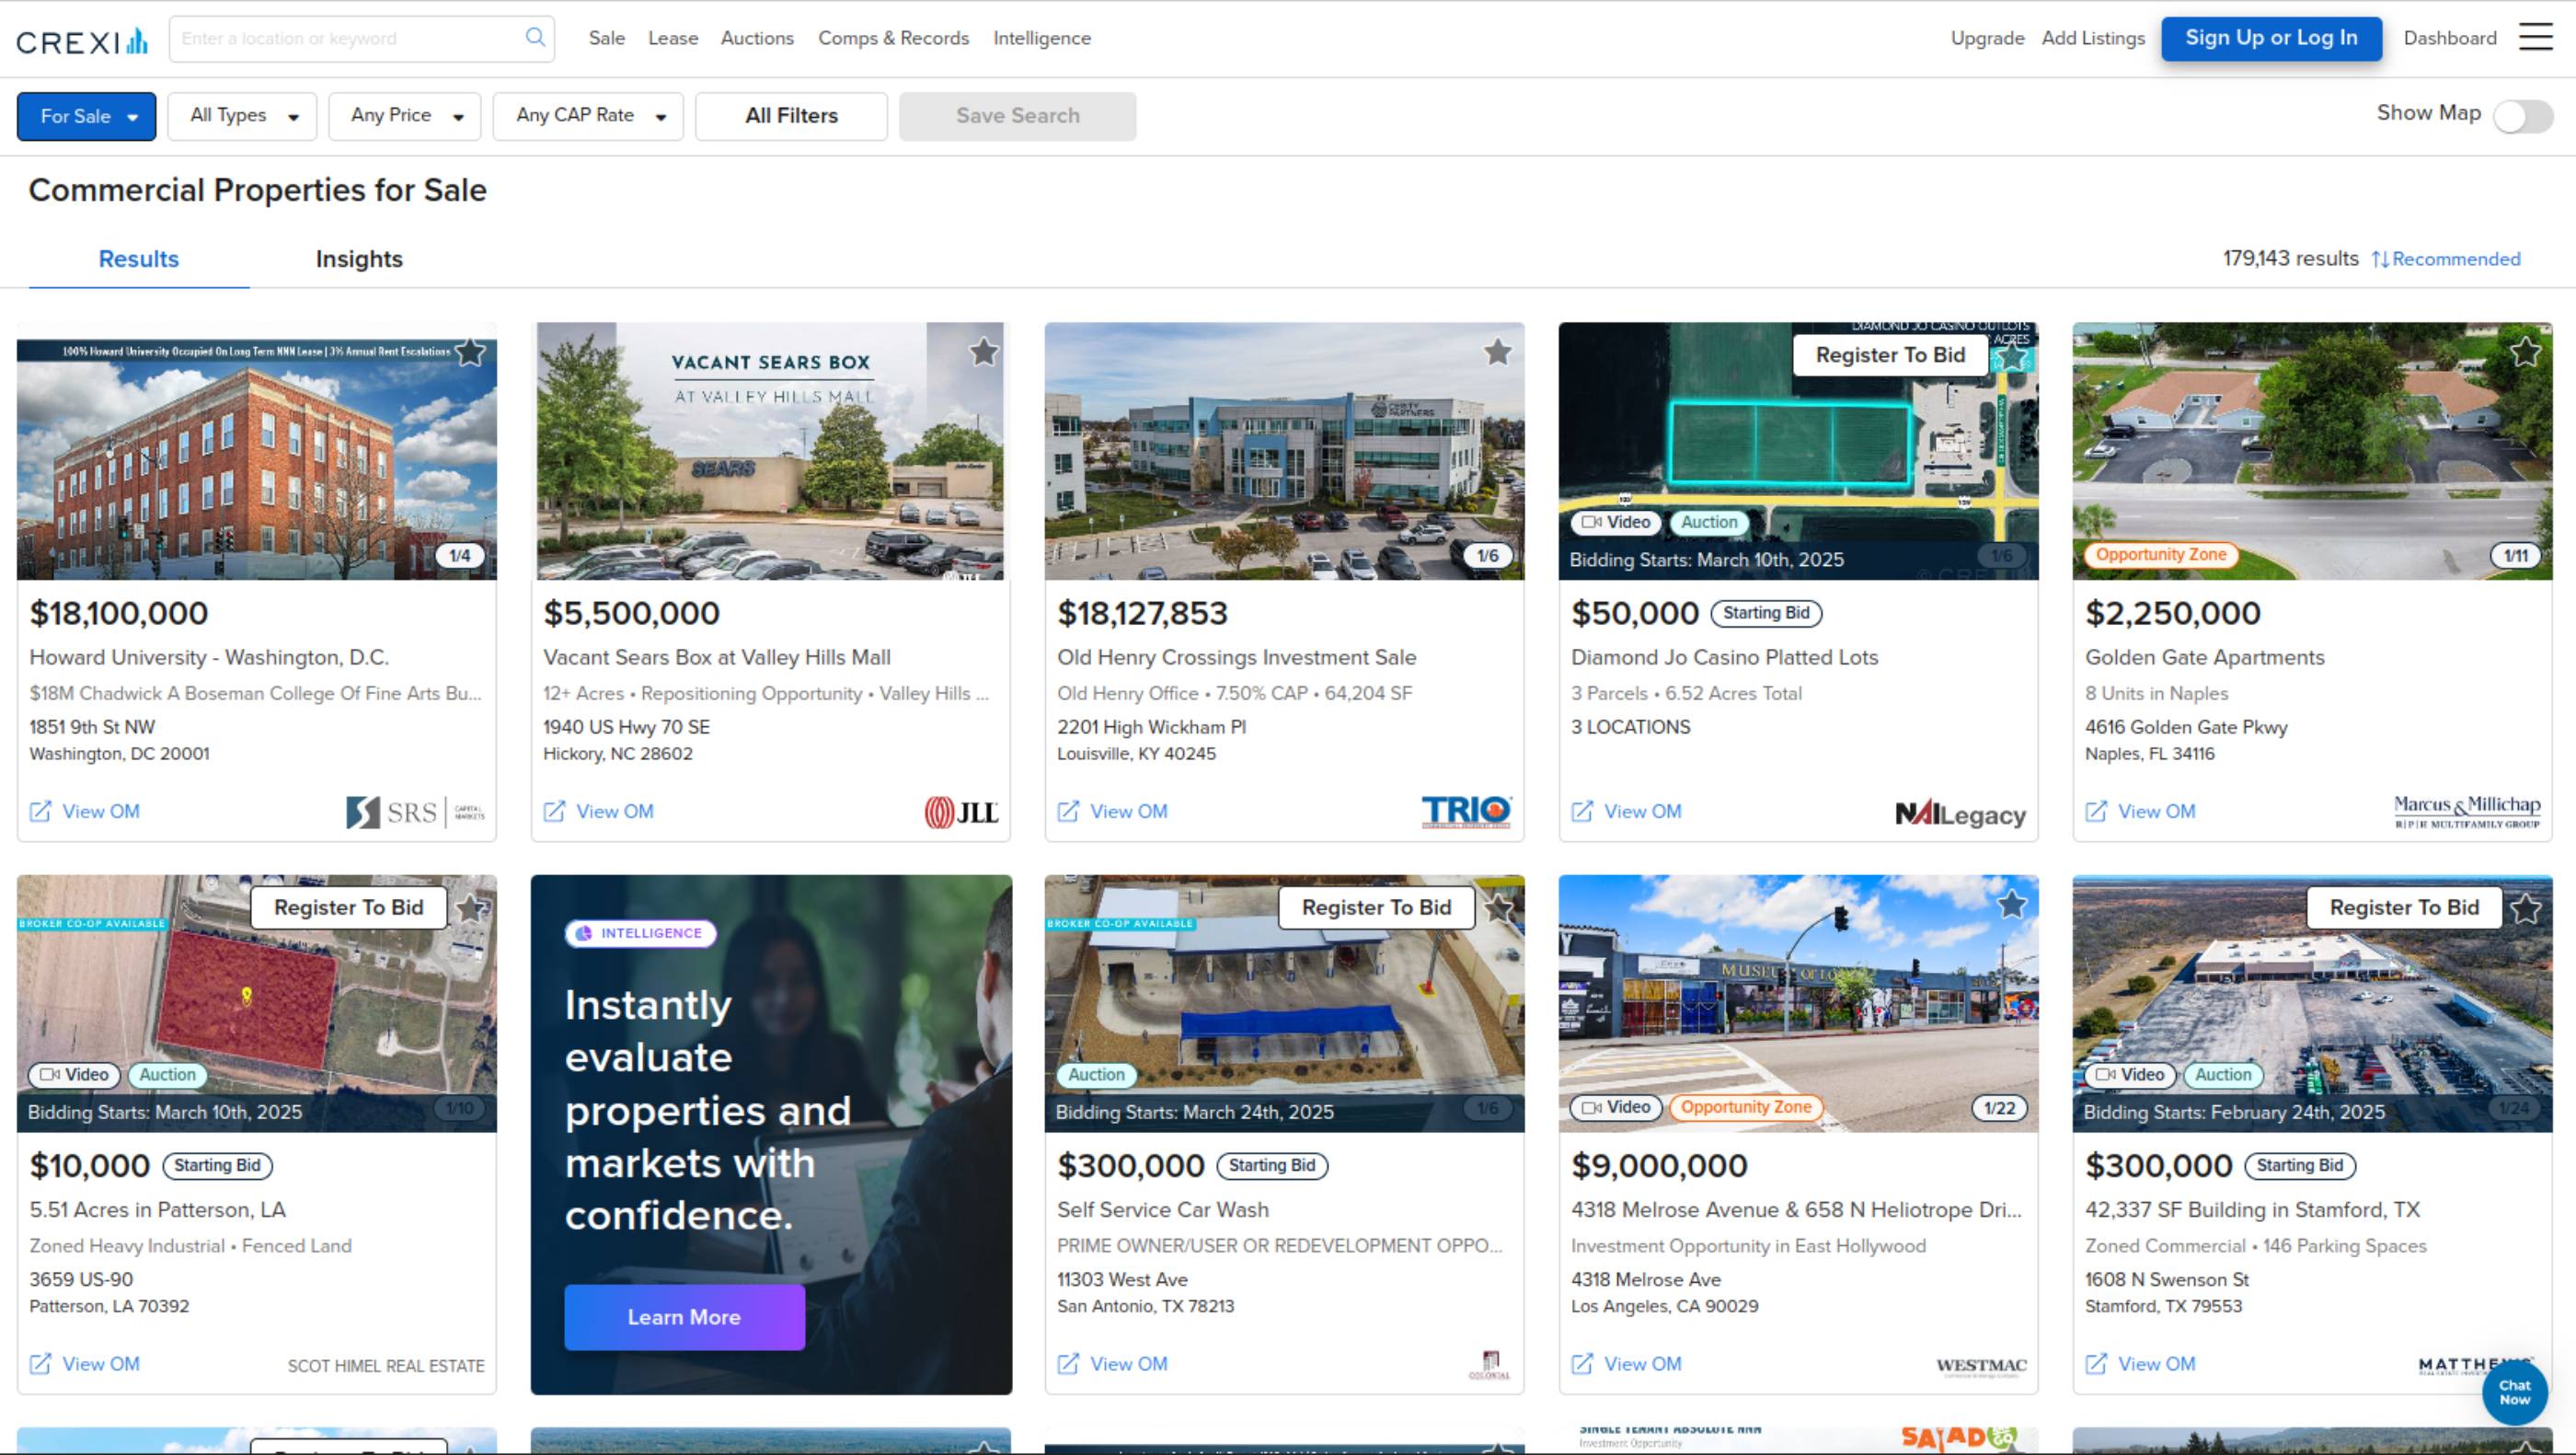The image size is (2576, 1455).
Task: Favorite the Vacant Sears Box listing star
Action: (x=984, y=352)
